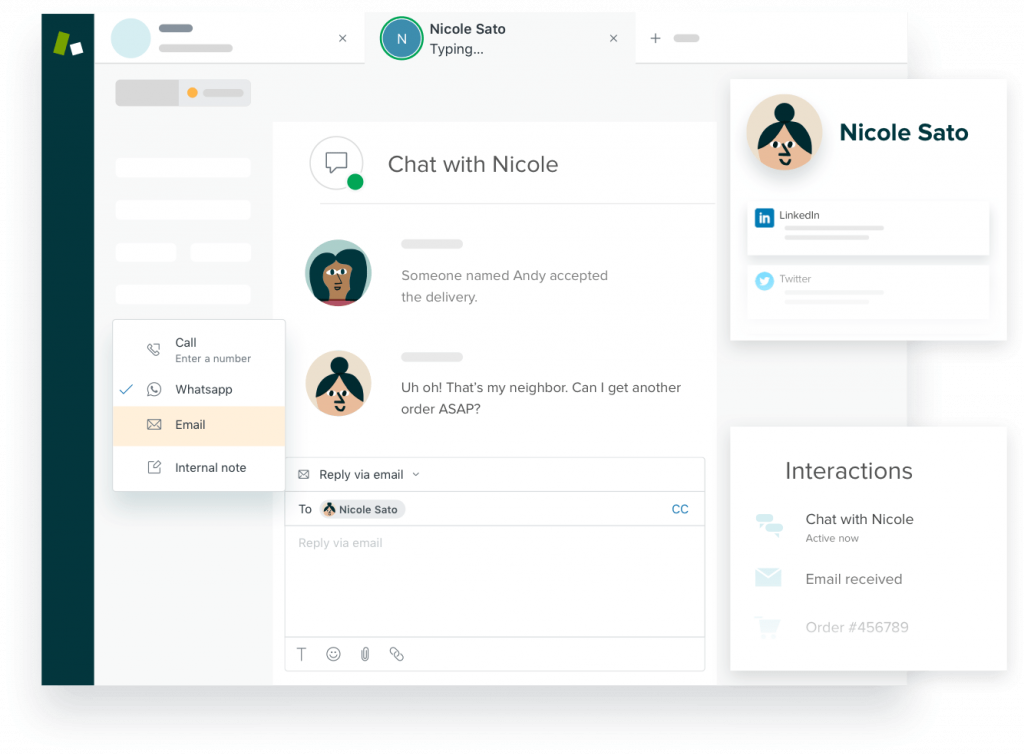Click the Whatsapp logo icon
The width and height of the screenshot is (1024, 755).
154,389
